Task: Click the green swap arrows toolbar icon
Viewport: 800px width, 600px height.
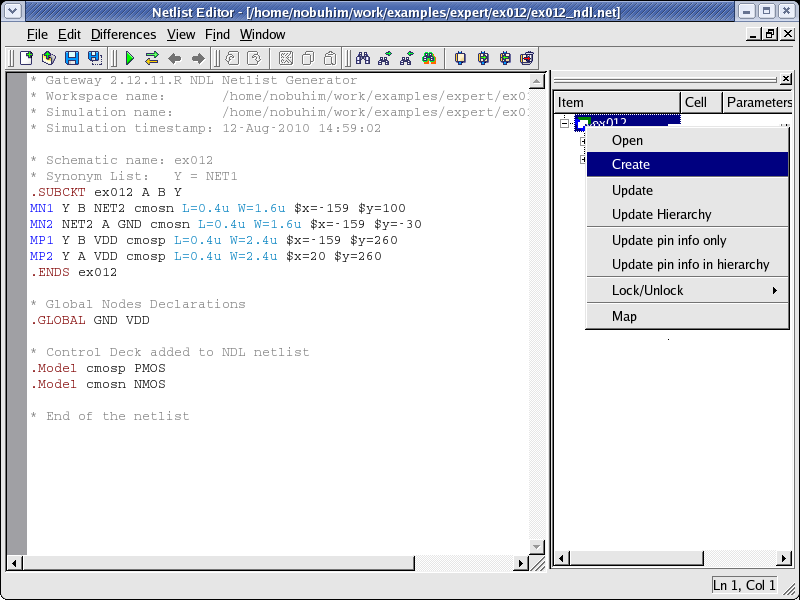Action: click(152, 58)
